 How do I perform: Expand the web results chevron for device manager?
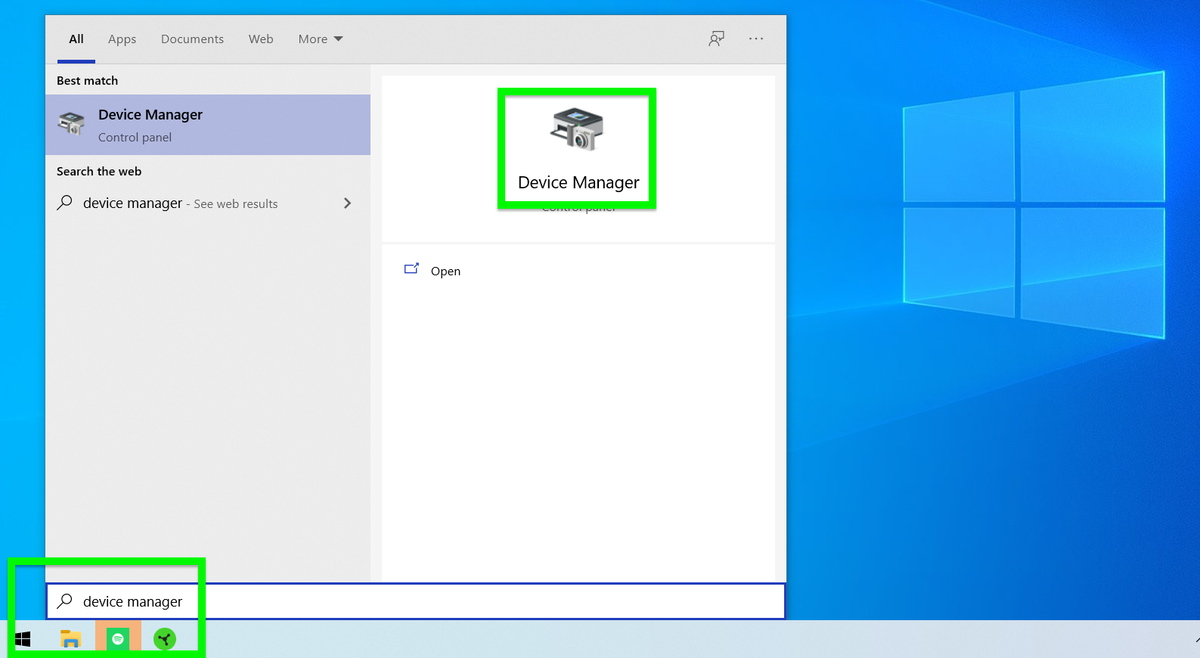coord(347,202)
